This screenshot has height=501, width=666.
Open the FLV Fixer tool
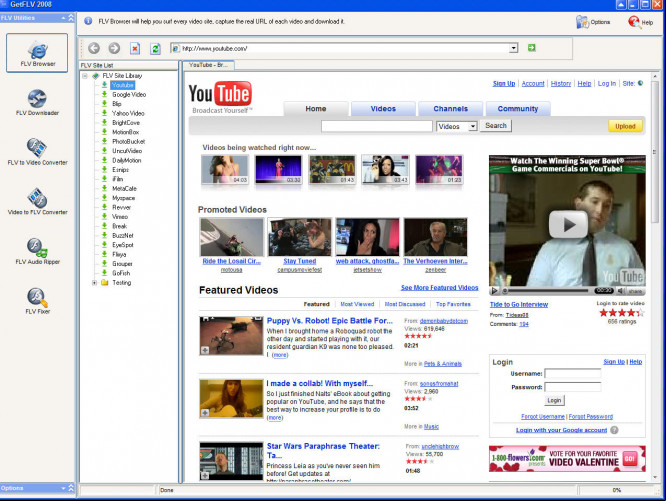pyautogui.click(x=37, y=301)
